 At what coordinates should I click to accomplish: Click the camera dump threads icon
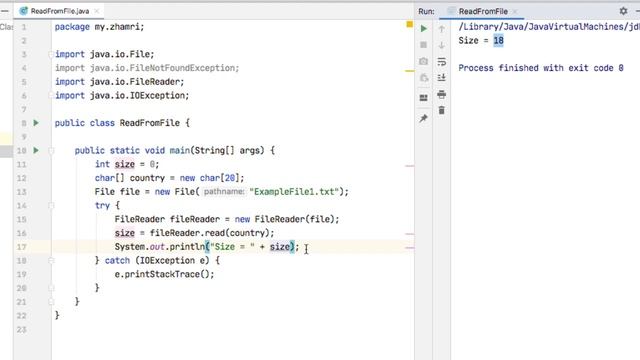coord(424,61)
